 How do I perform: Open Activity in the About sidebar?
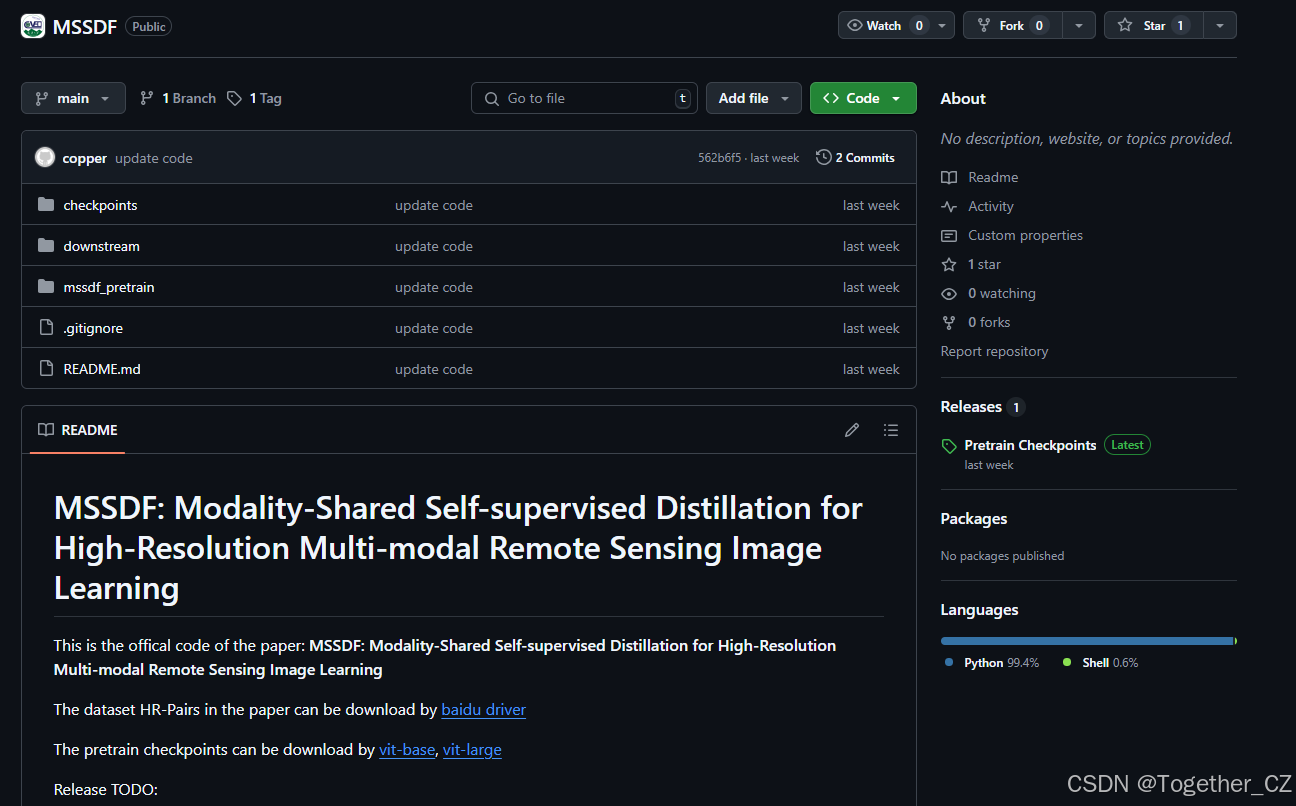[978, 206]
